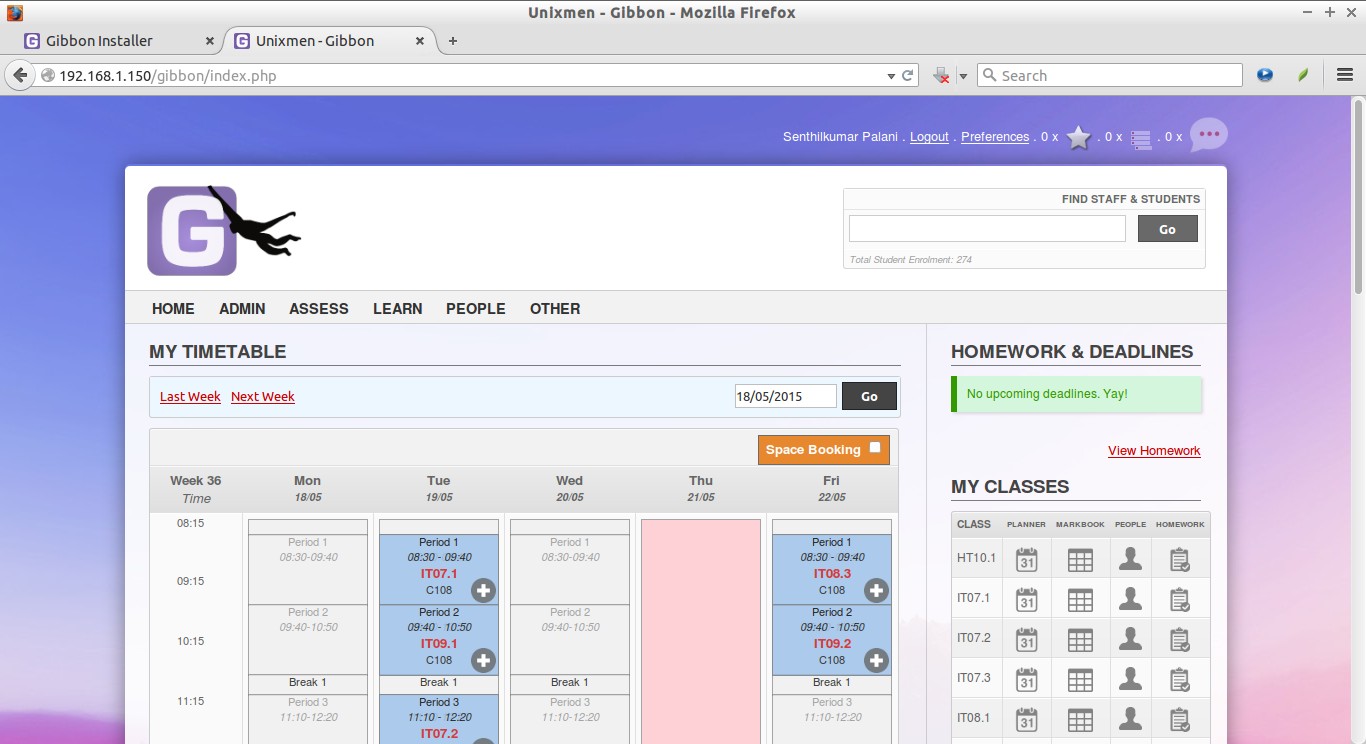Click the star likes icon

[1078, 137]
